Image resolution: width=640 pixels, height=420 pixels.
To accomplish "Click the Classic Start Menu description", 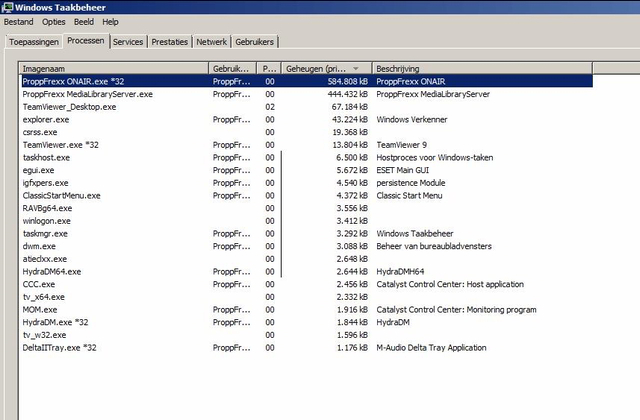I will (409, 196).
